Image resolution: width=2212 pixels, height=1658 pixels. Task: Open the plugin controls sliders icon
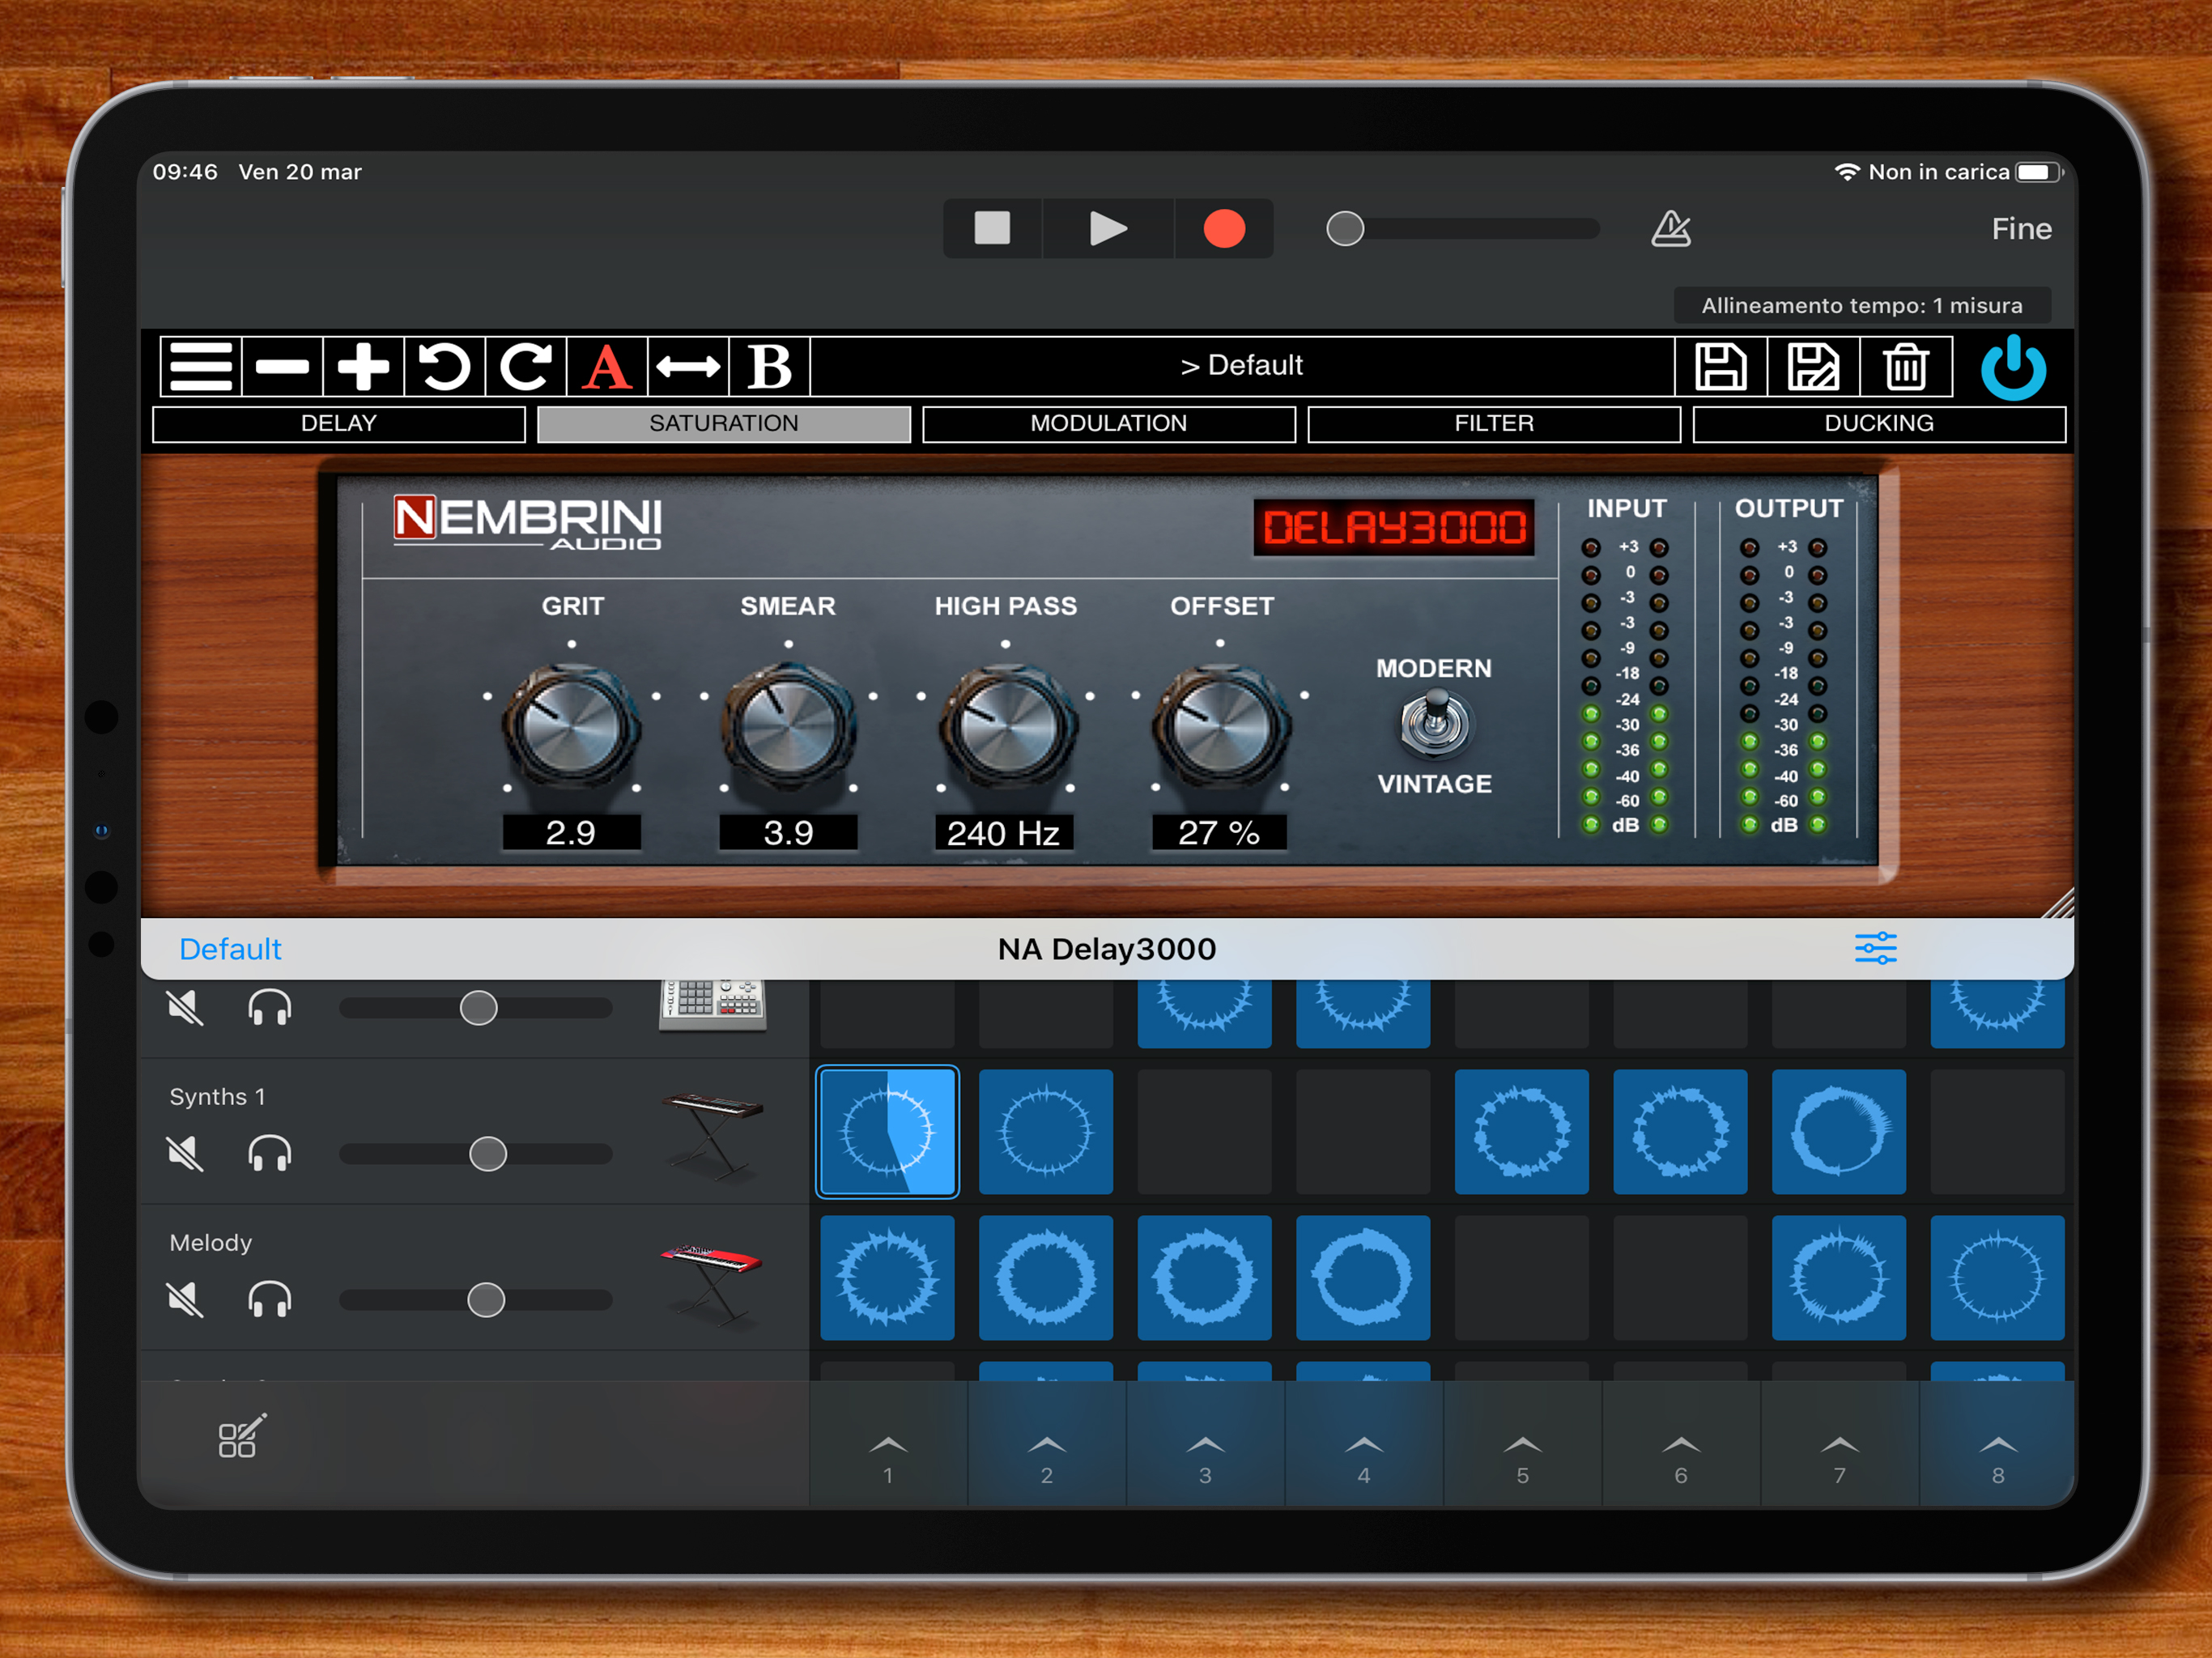click(1876, 948)
